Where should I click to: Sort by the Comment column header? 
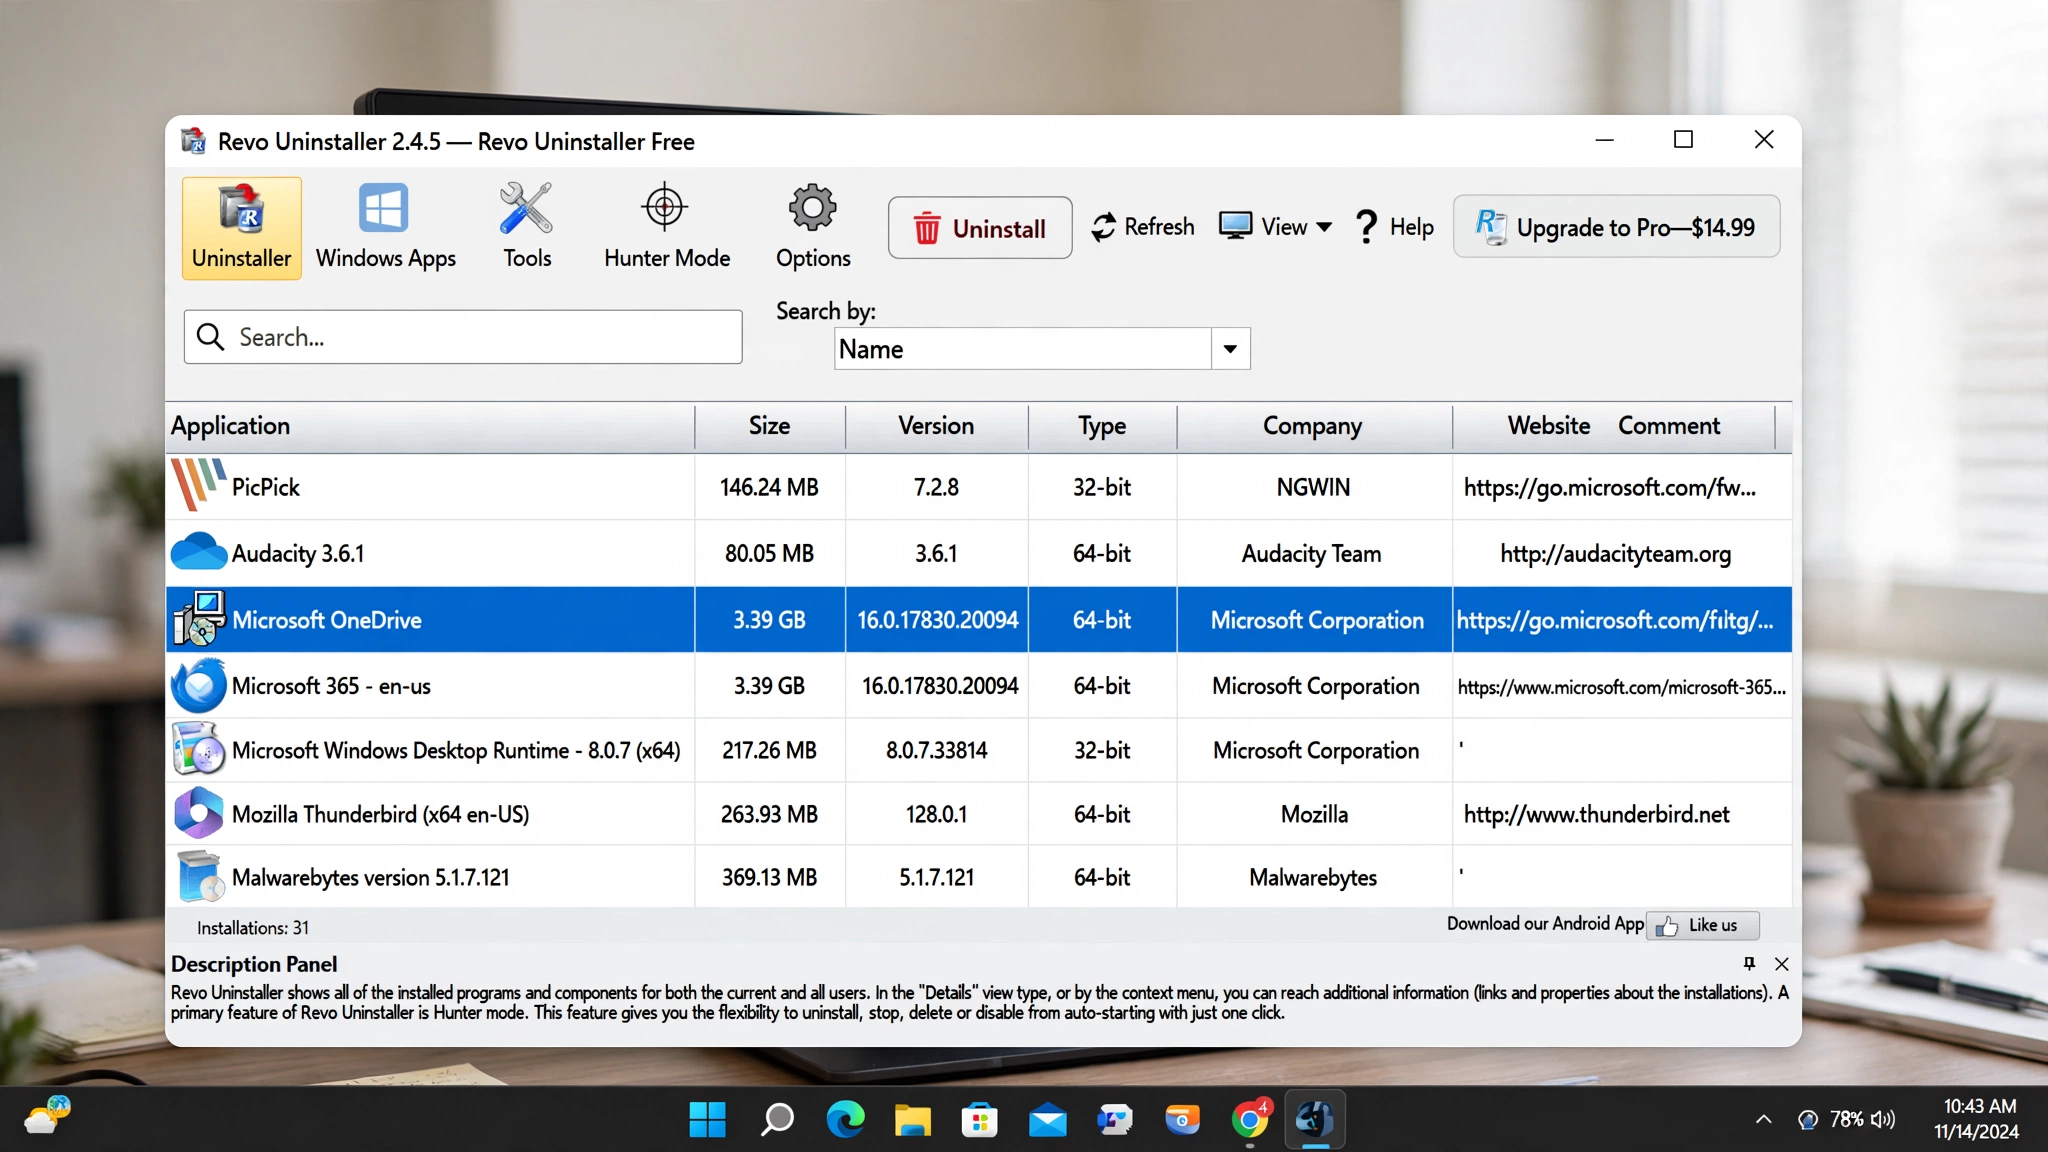(1669, 426)
